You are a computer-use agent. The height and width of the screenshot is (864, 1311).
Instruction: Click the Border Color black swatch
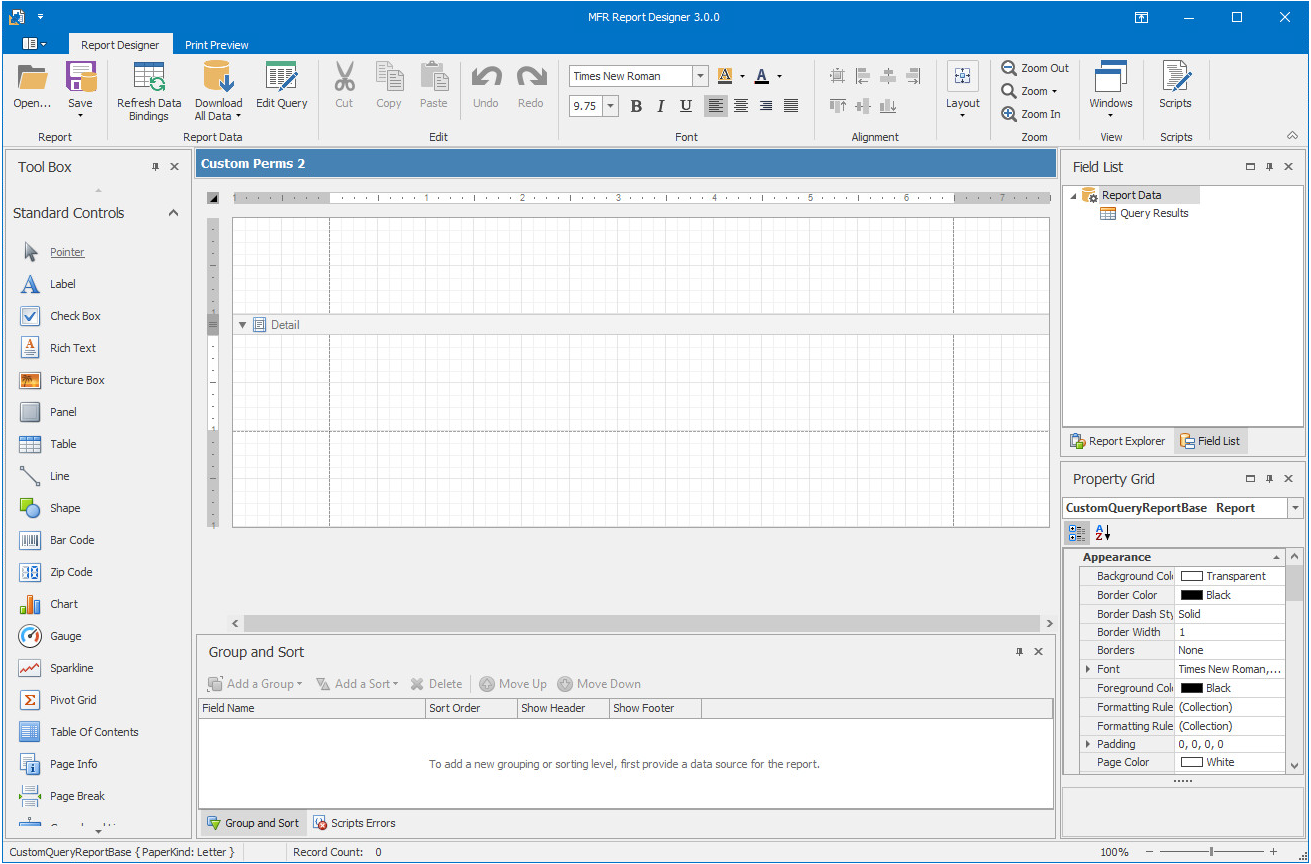click(1191, 595)
